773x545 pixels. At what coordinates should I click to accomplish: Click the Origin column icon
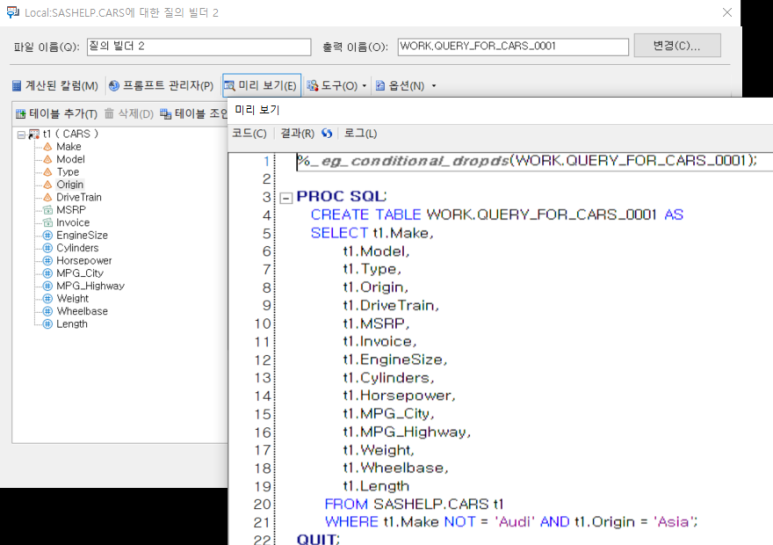click(x=47, y=185)
